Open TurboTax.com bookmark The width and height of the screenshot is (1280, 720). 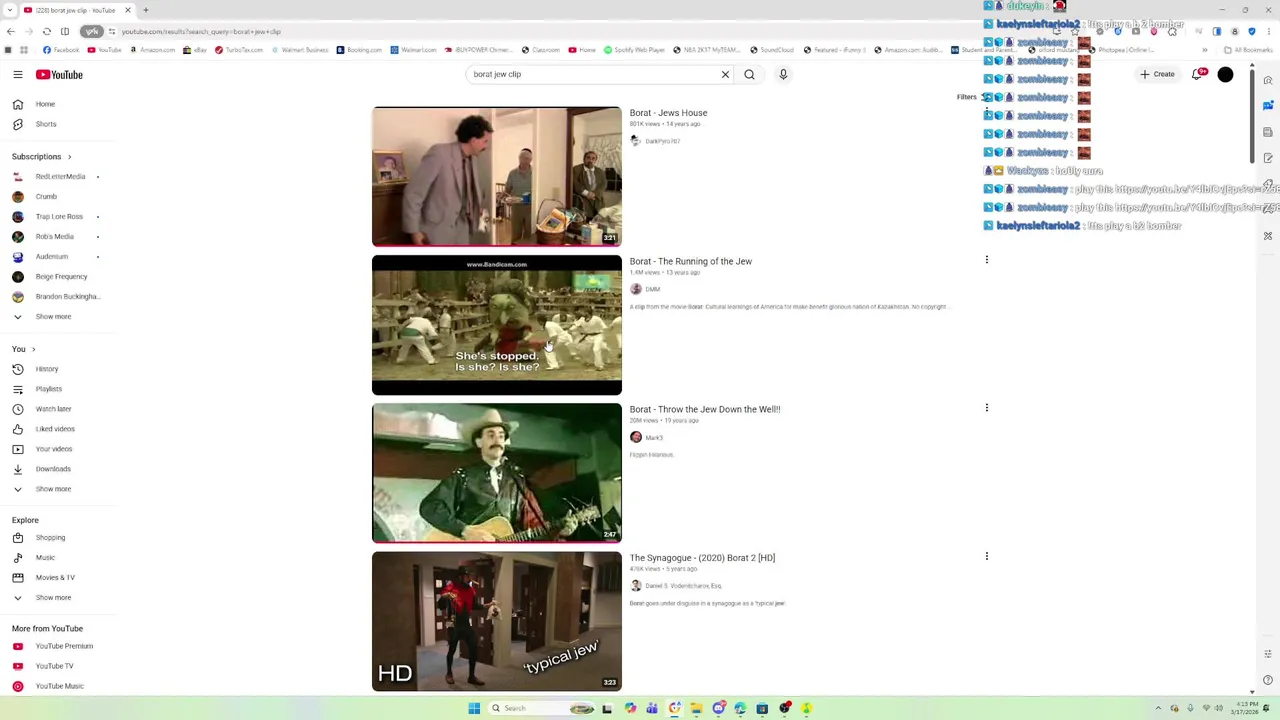pos(239,50)
